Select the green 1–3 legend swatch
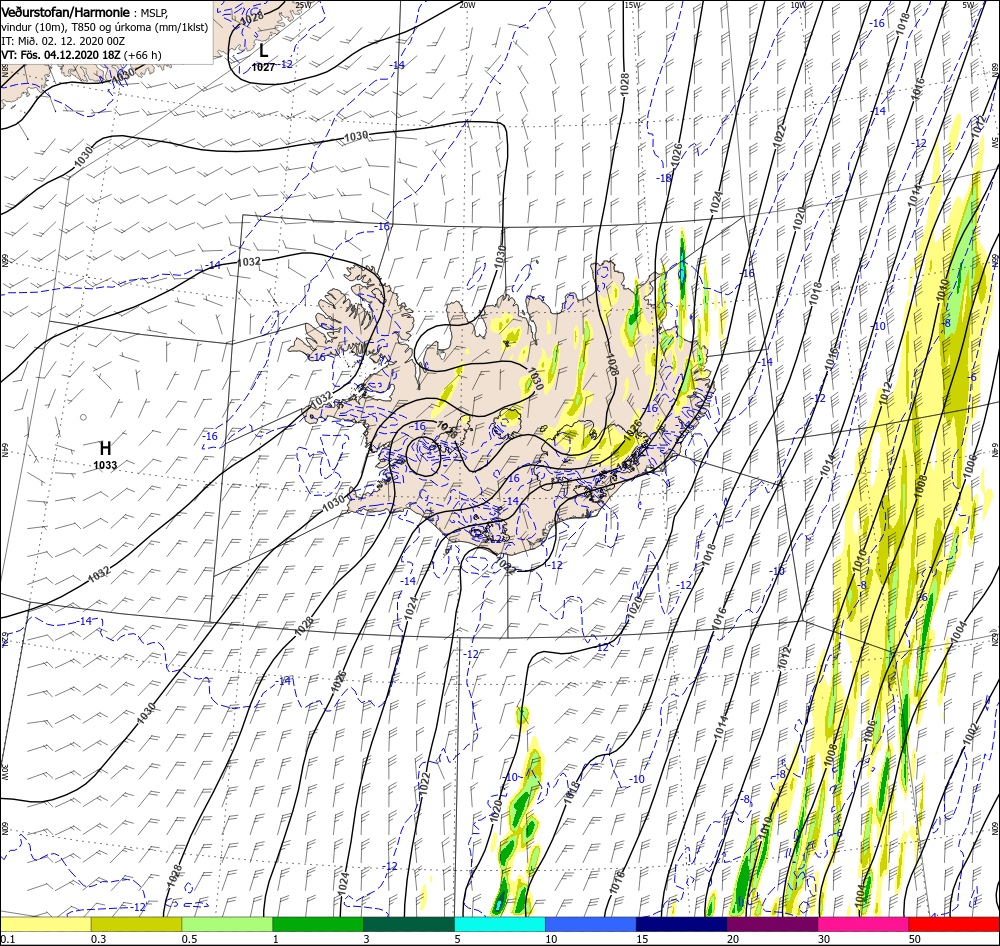Viewport: 1000px width, 946px height. [x=318, y=924]
